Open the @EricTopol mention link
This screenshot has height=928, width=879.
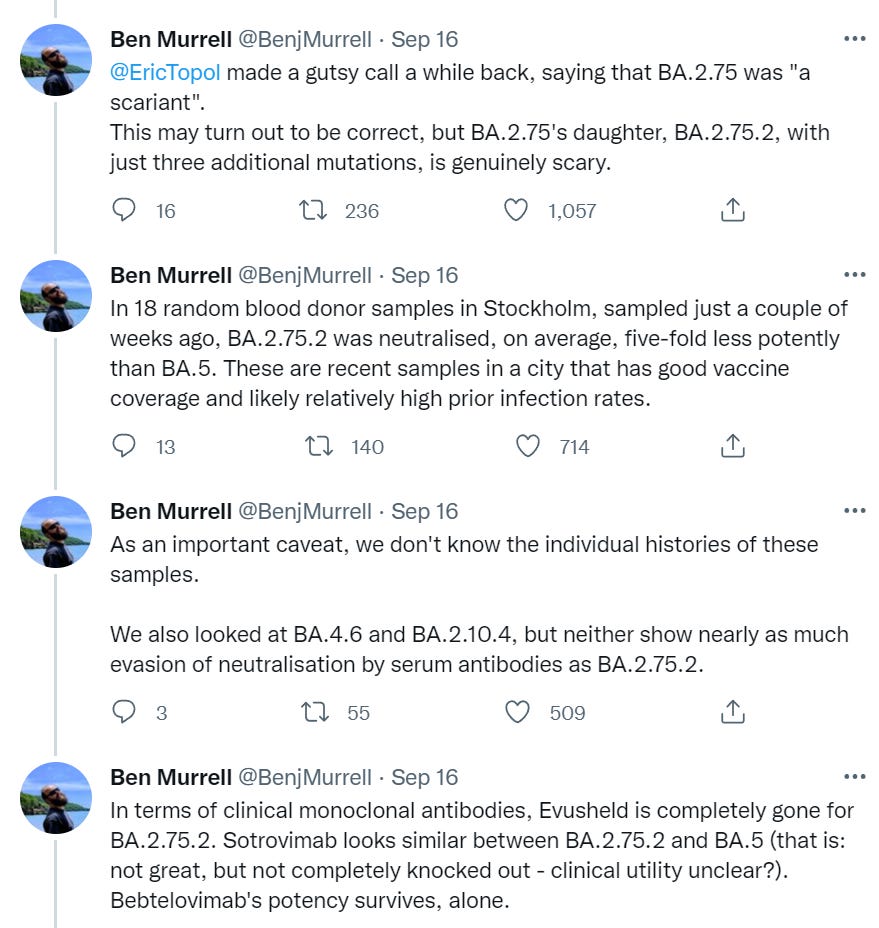pyautogui.click(x=165, y=72)
